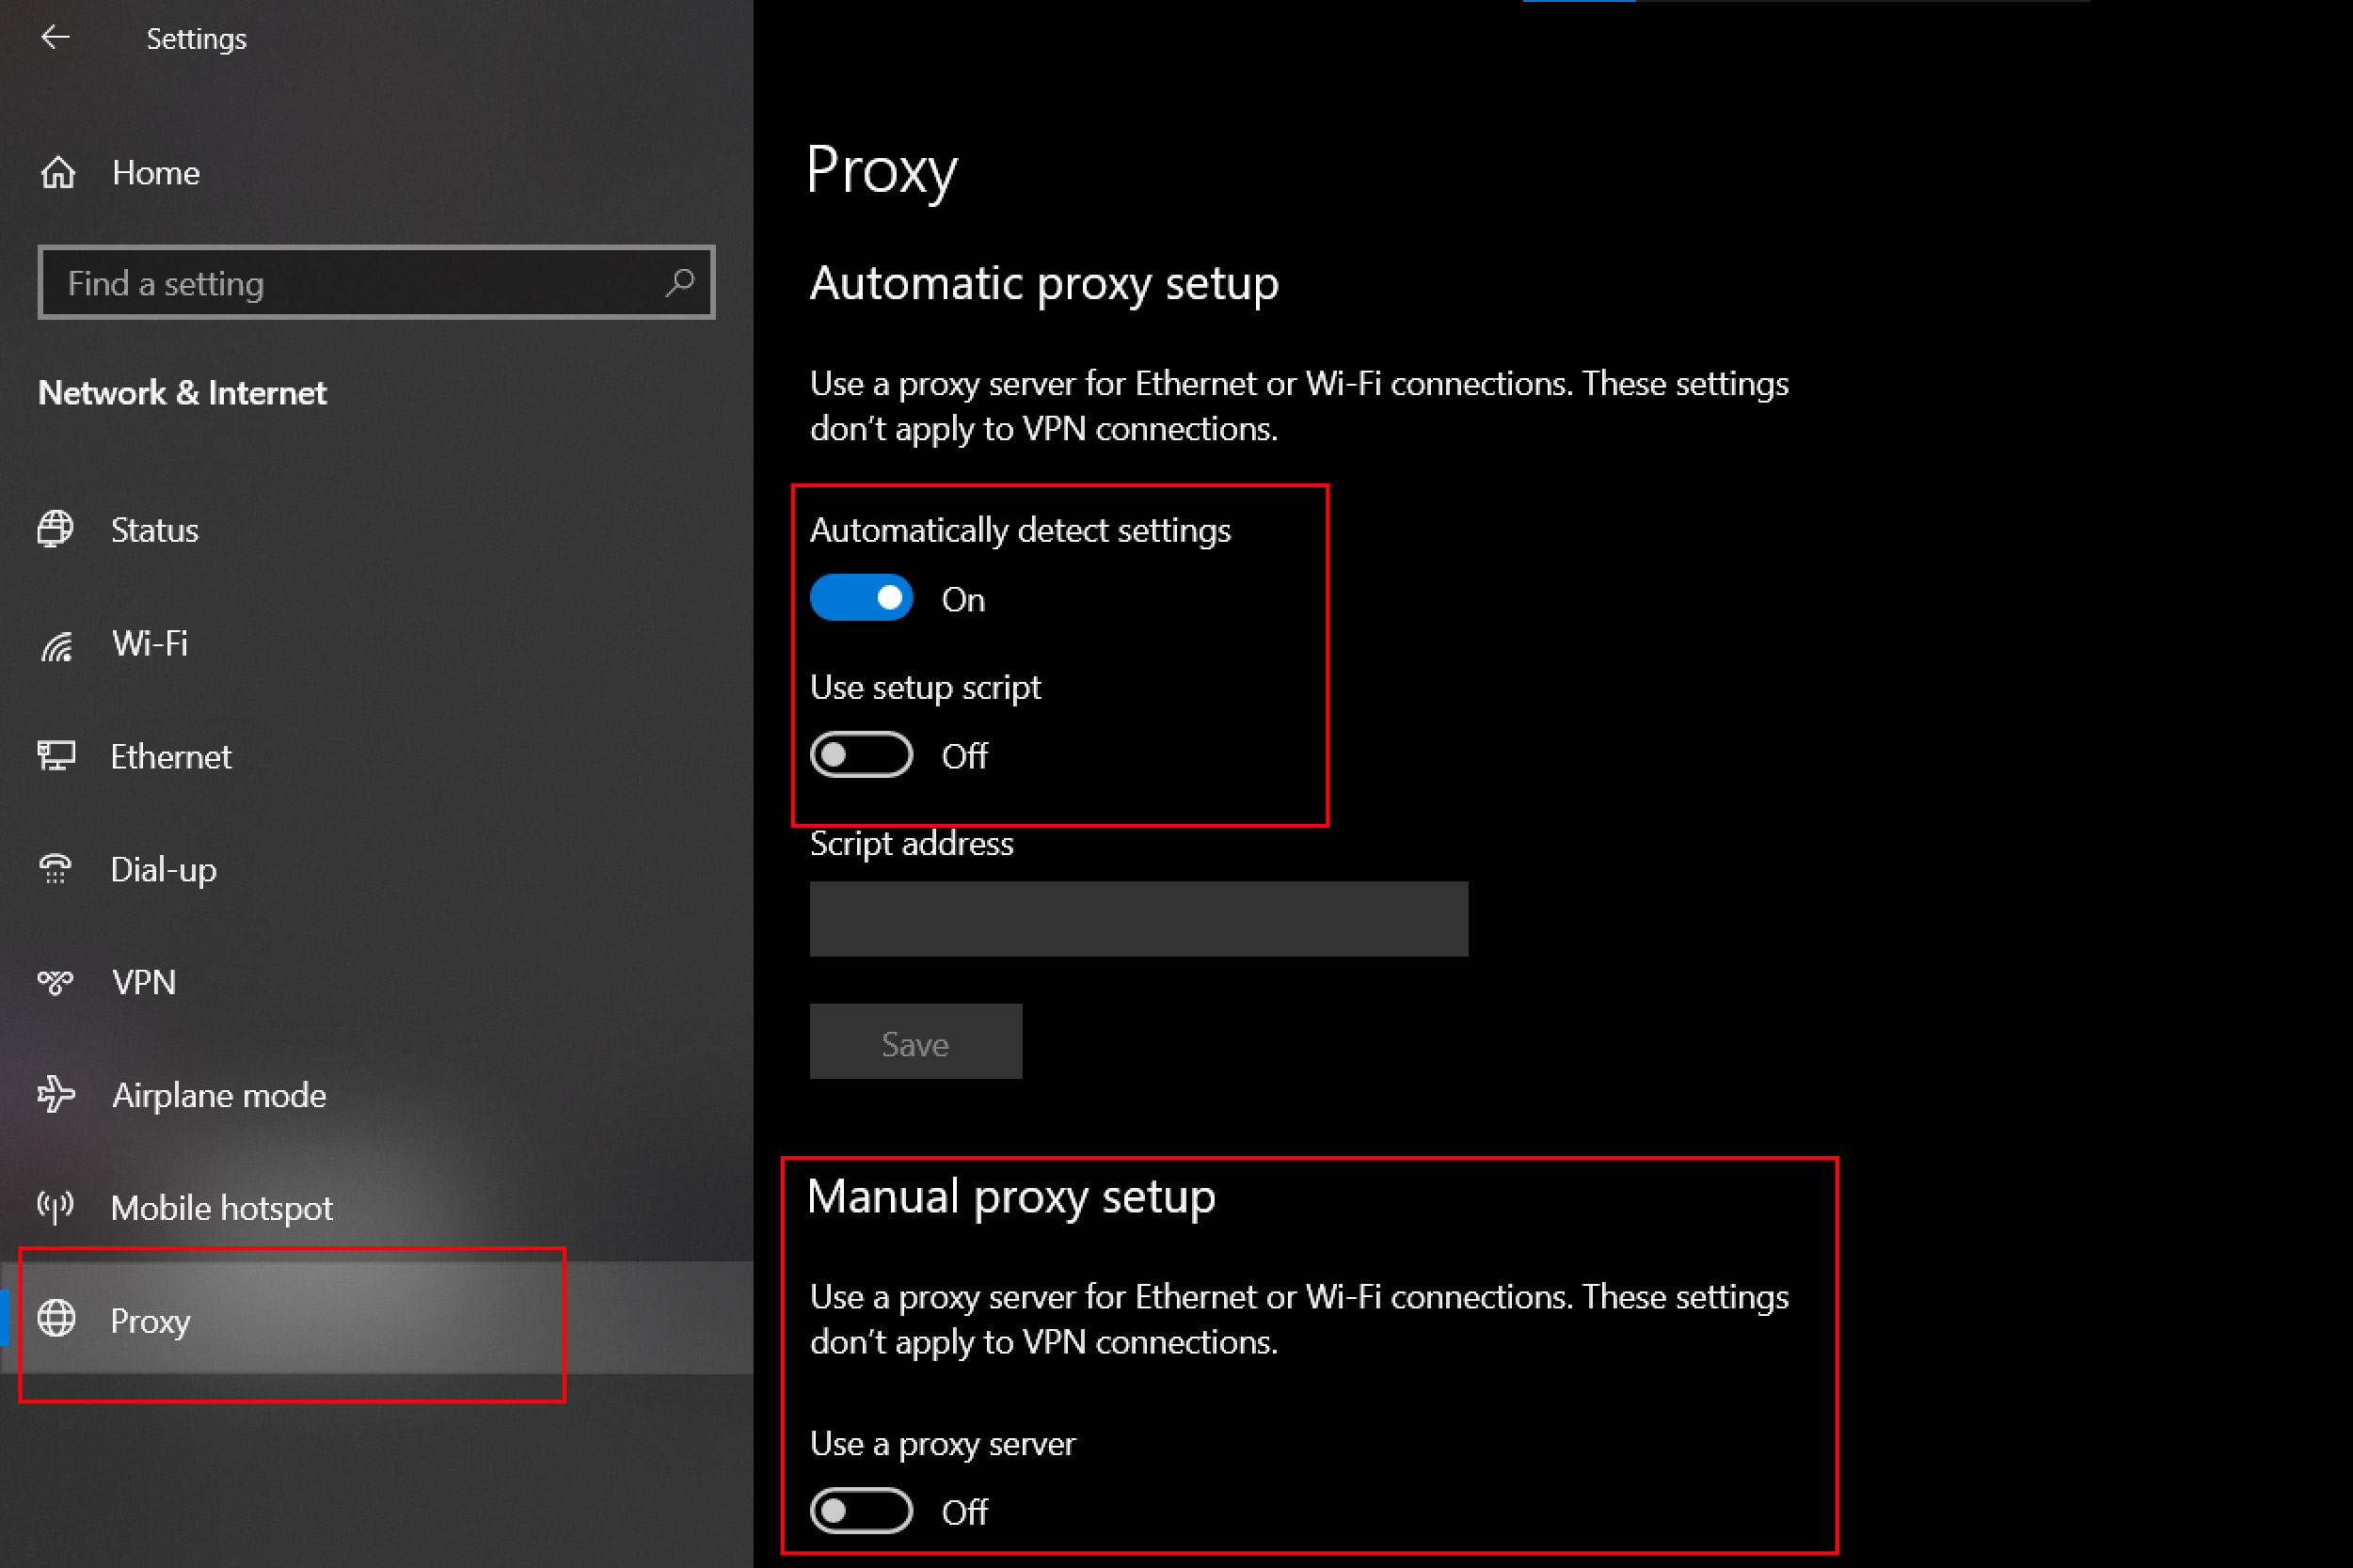Click the Save button
The height and width of the screenshot is (1568, 2353).
[915, 1042]
